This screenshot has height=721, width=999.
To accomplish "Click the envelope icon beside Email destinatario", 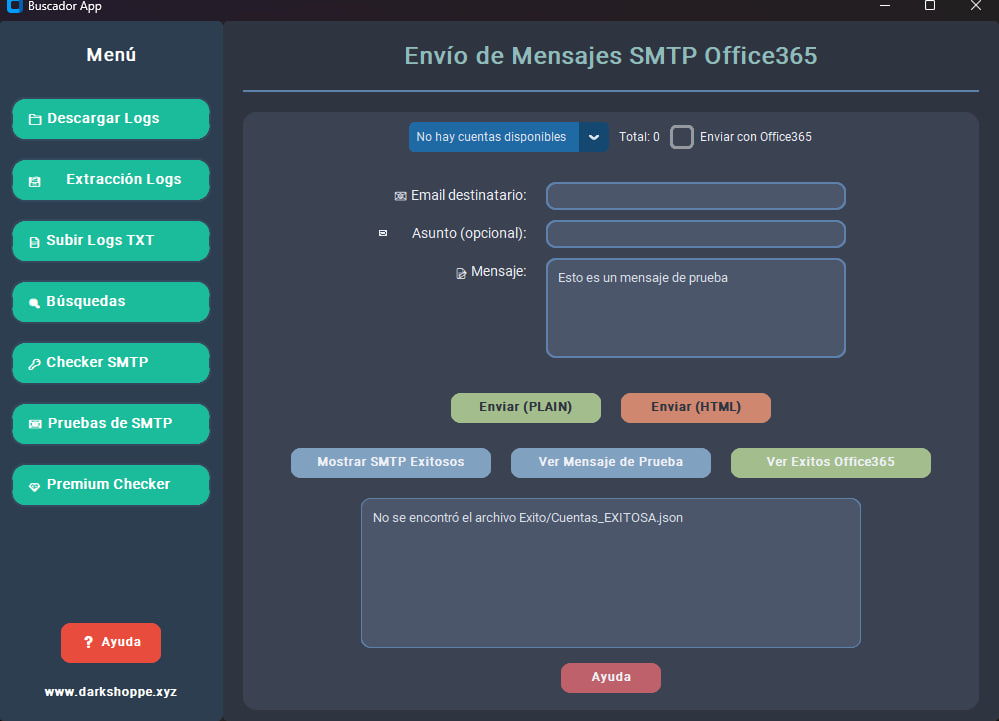I will 401,196.
